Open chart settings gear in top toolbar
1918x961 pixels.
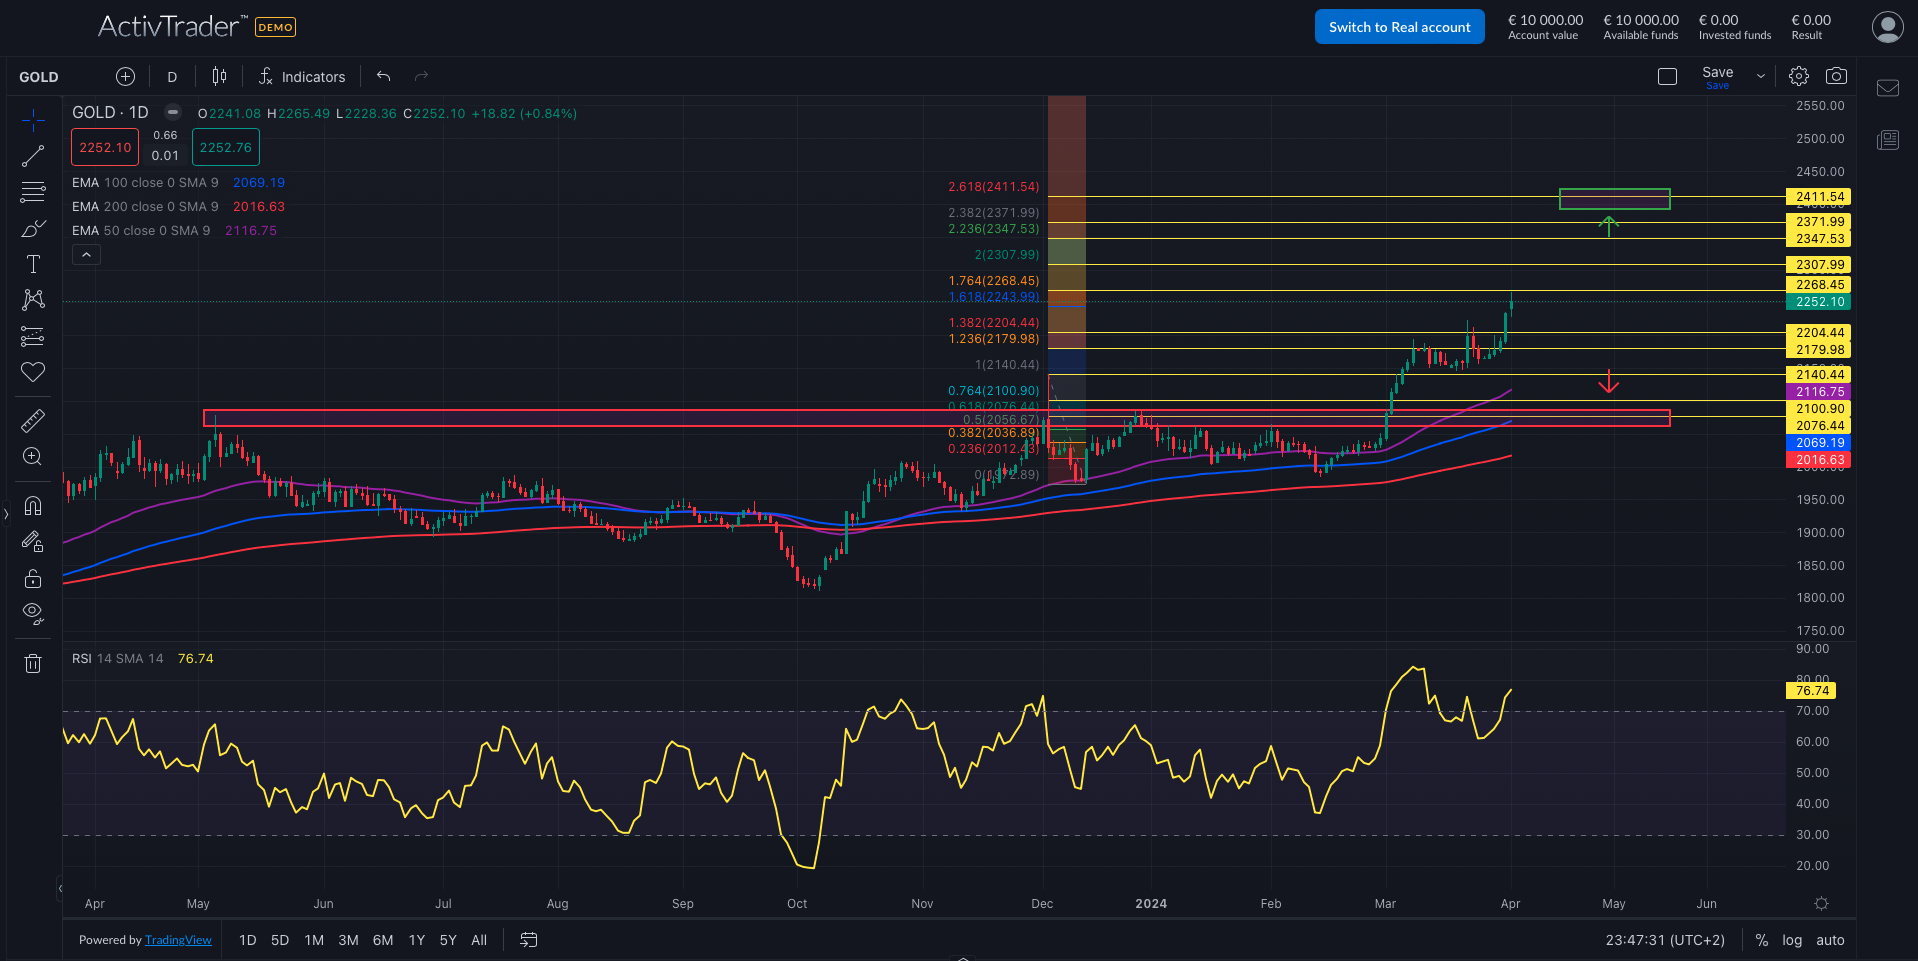pos(1799,76)
